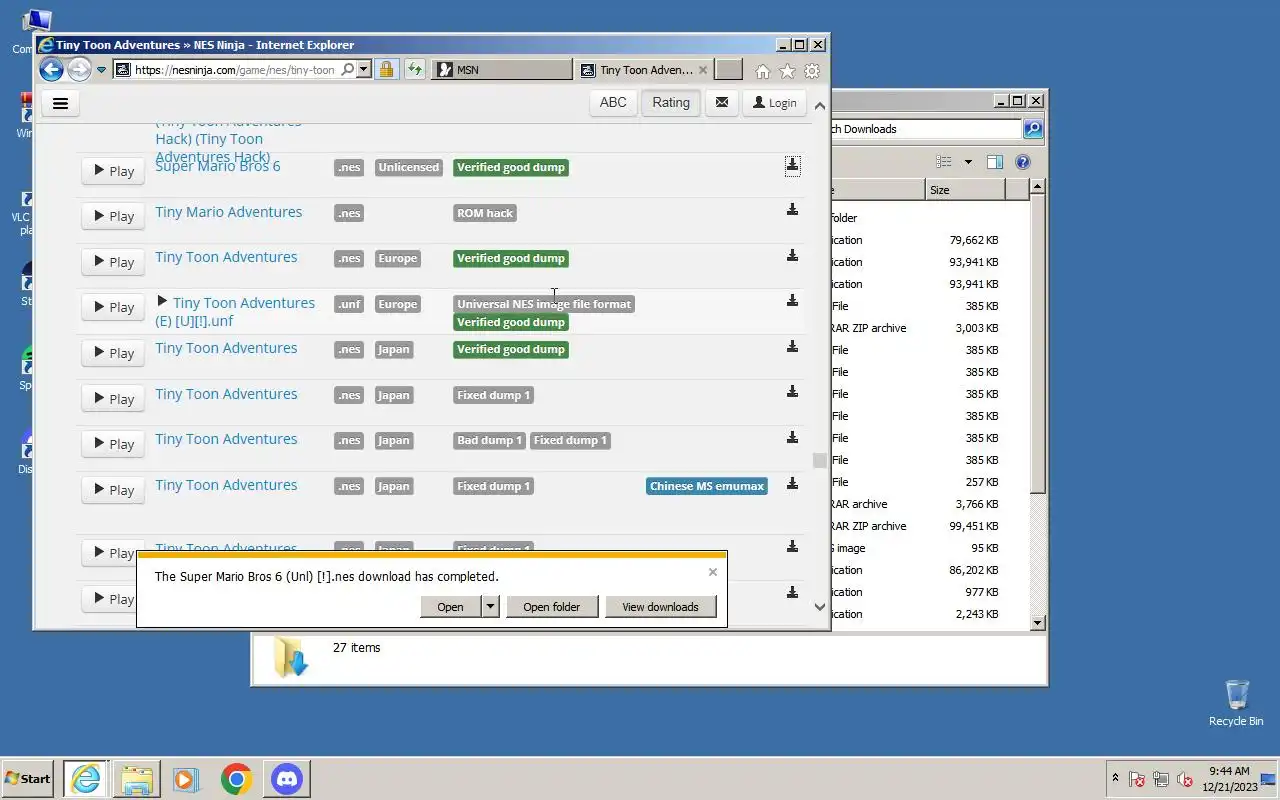The image size is (1280, 800).
Task: Click View downloads button
Action: (x=660, y=606)
